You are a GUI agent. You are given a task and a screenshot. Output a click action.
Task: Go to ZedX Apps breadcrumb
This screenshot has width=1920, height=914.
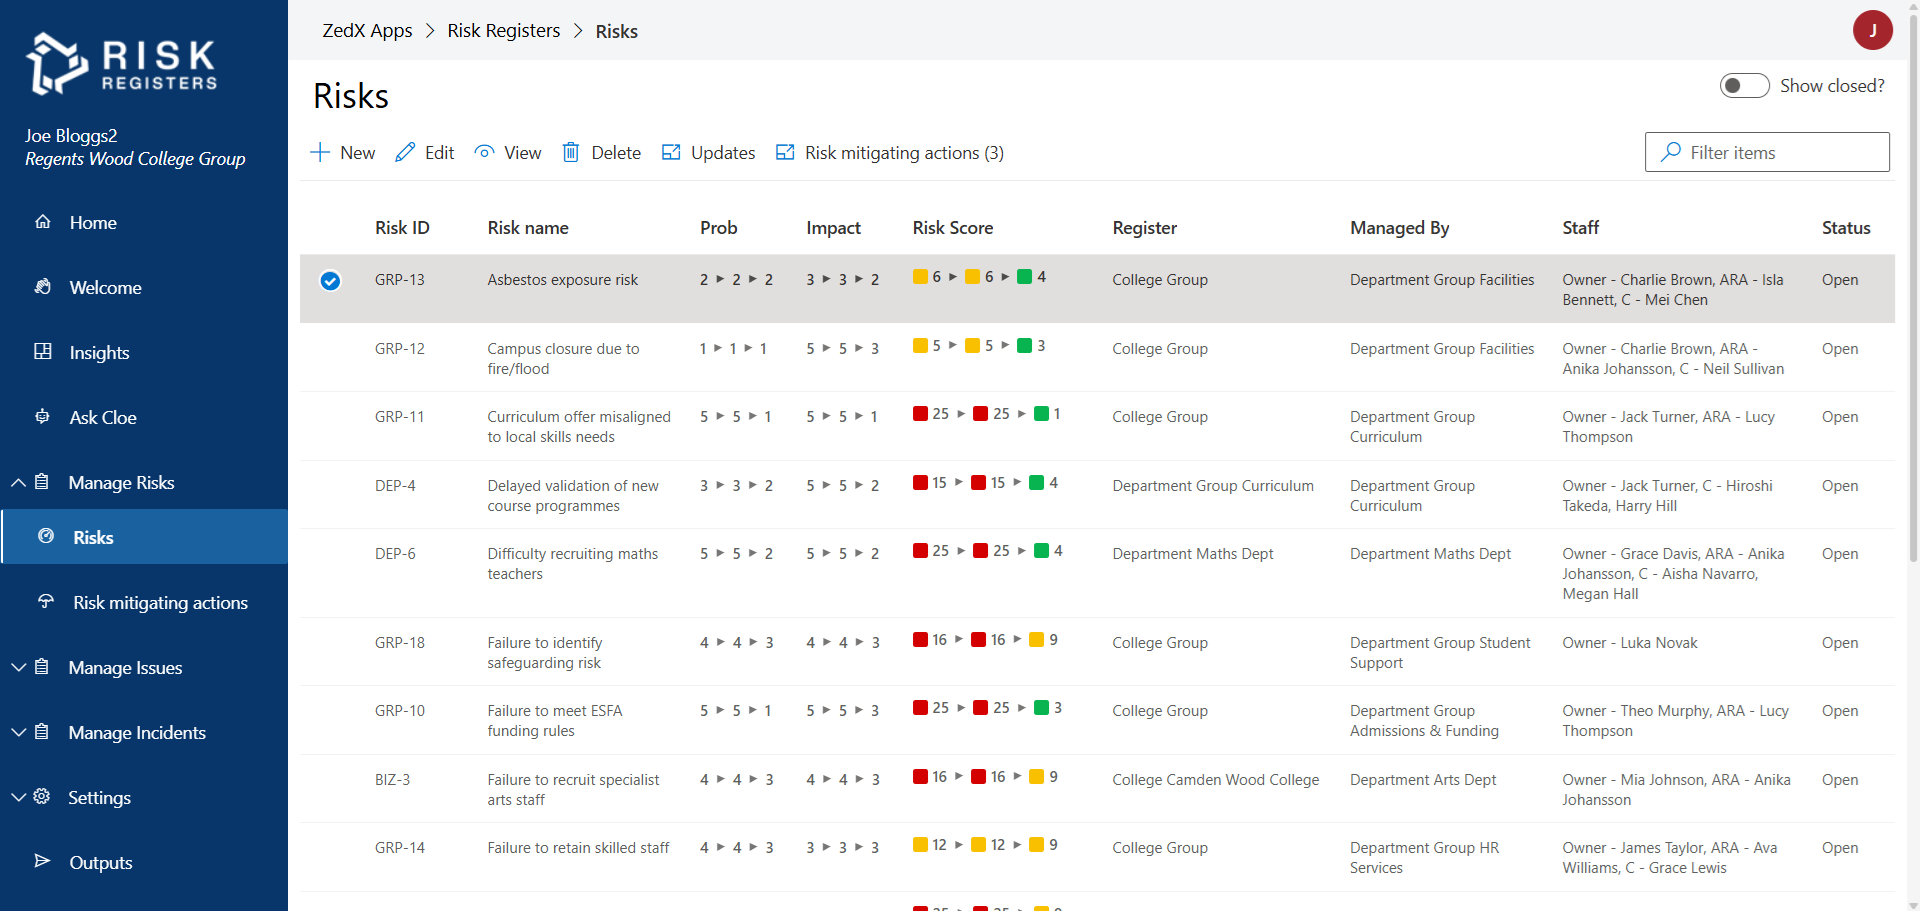click(x=367, y=31)
